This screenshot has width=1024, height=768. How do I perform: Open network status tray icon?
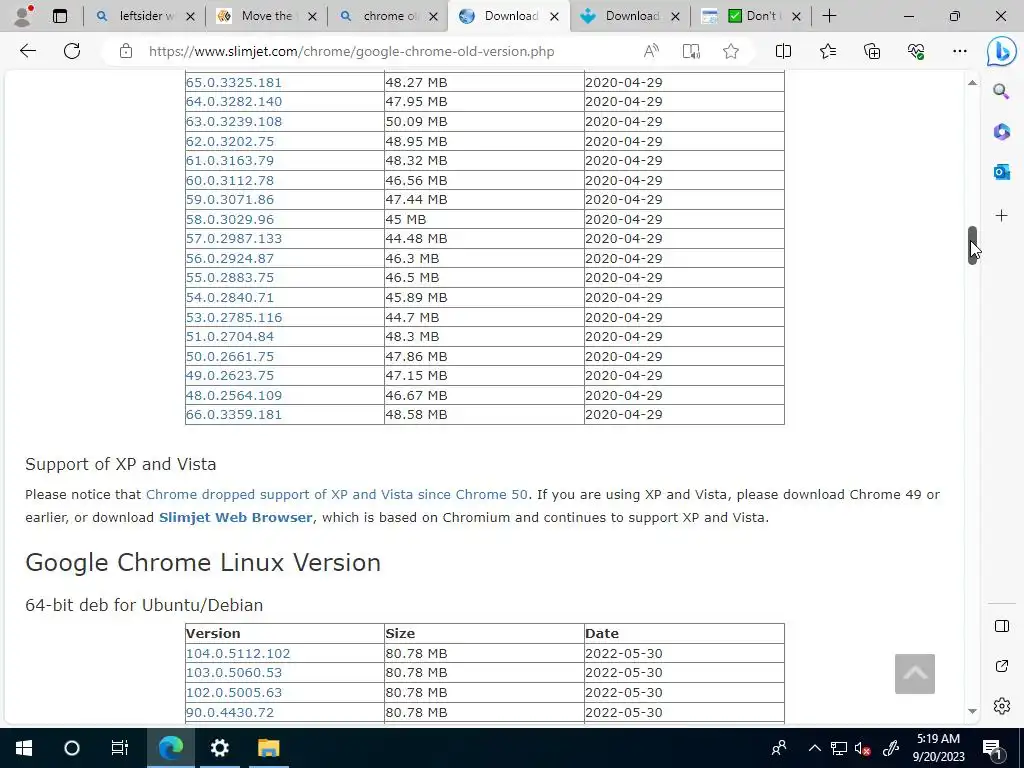839,748
